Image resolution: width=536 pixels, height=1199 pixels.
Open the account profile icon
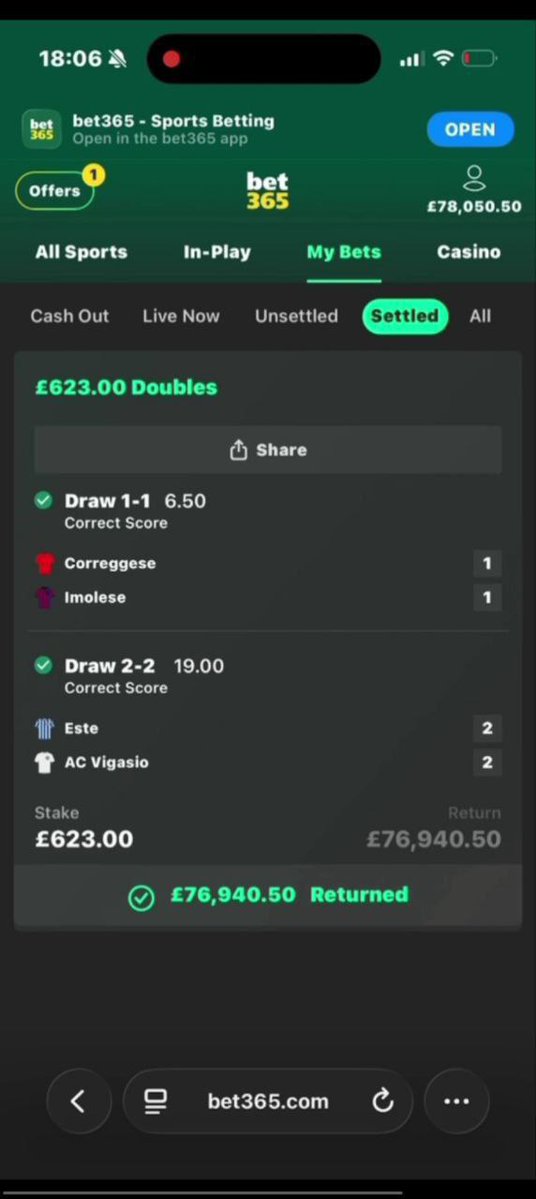pyautogui.click(x=474, y=178)
